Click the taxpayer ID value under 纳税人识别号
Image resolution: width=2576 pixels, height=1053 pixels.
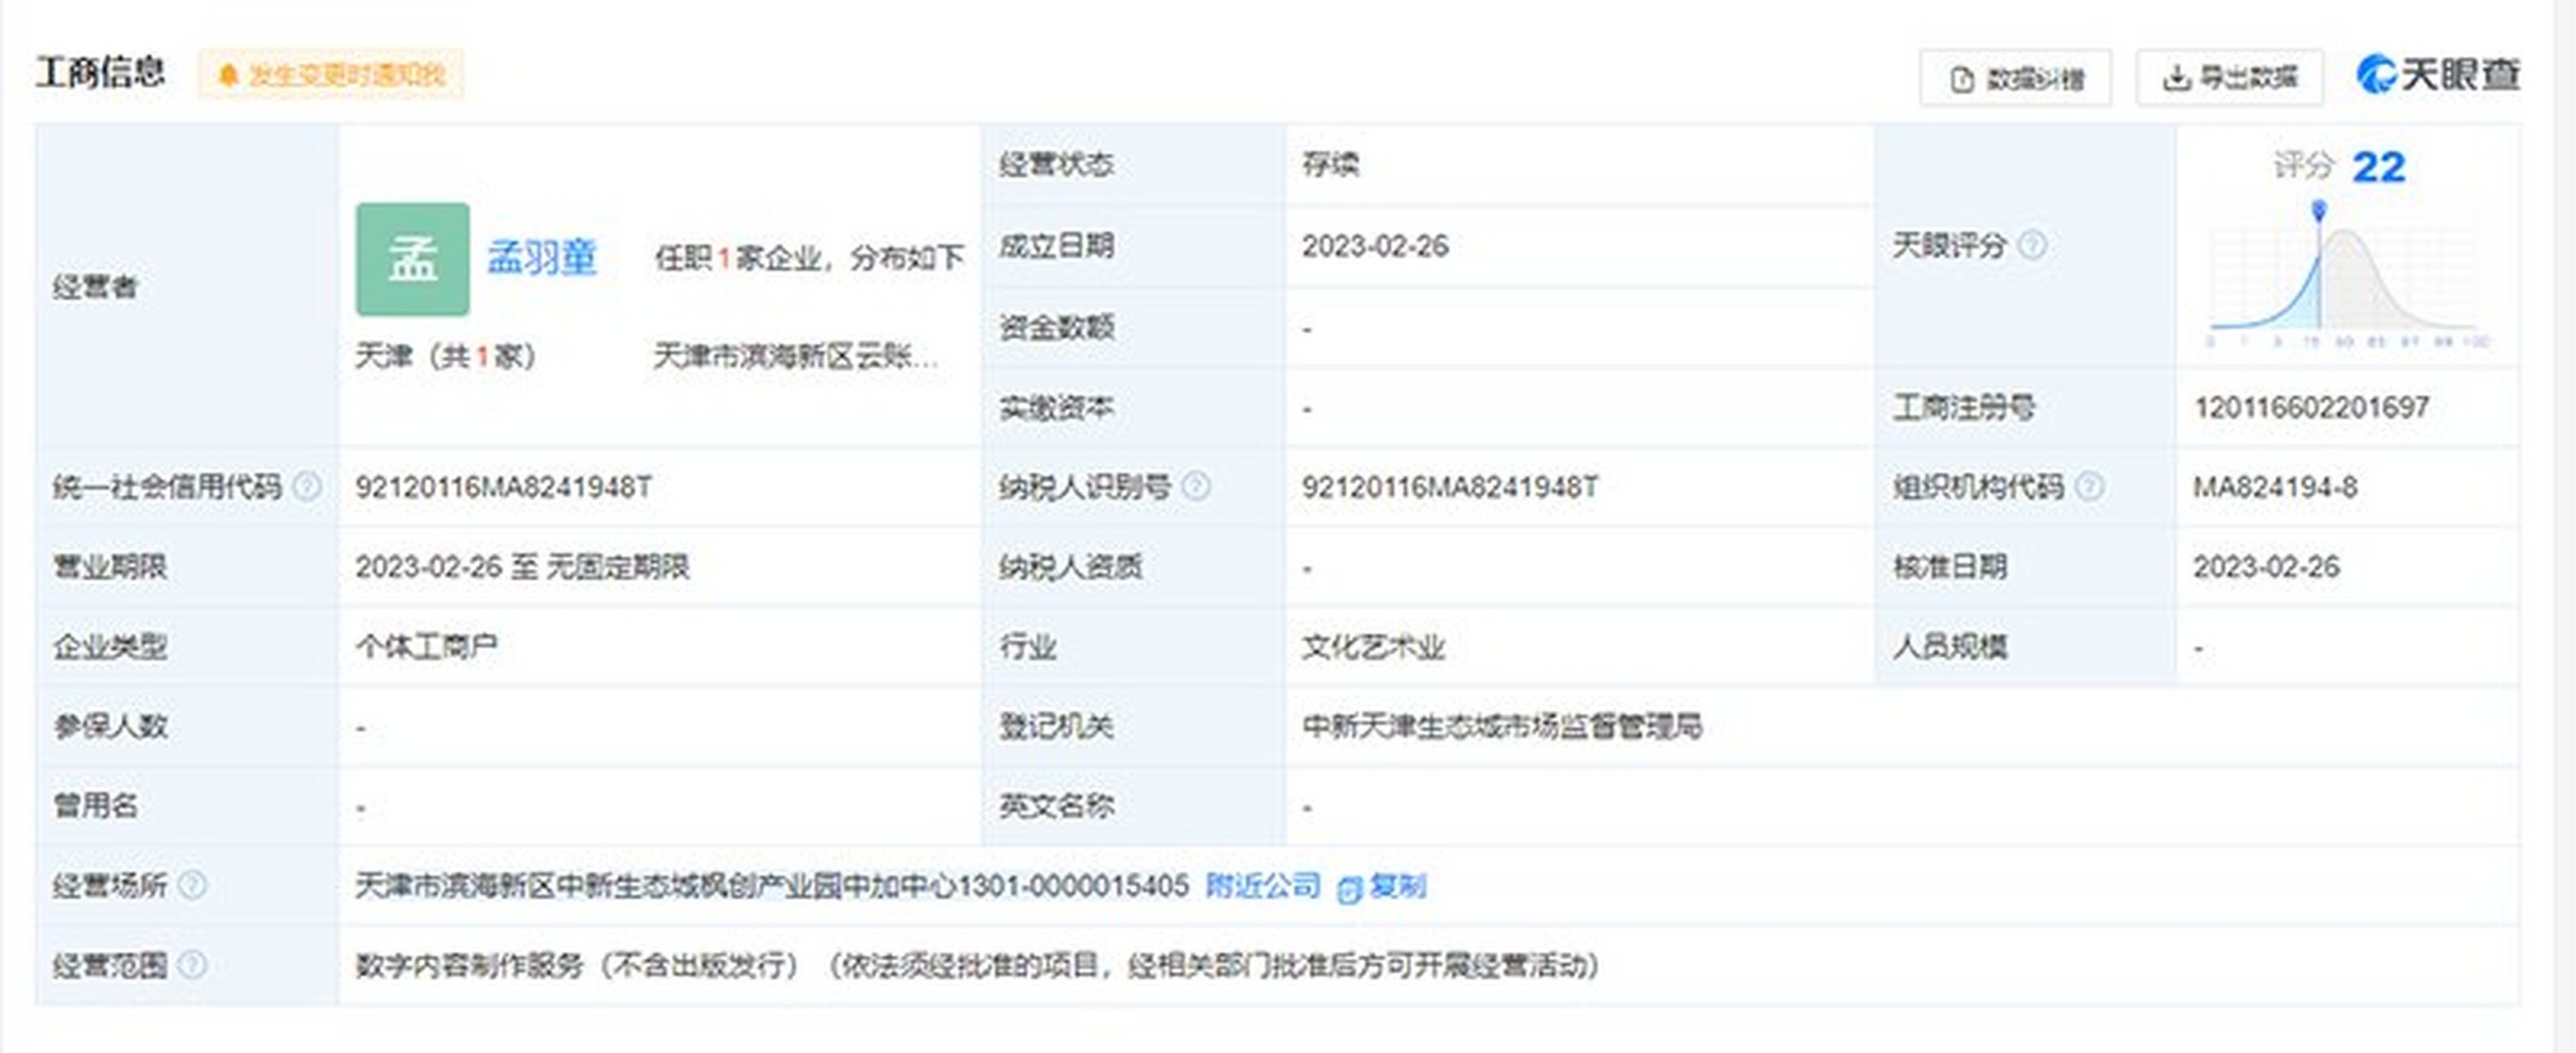[1450, 487]
